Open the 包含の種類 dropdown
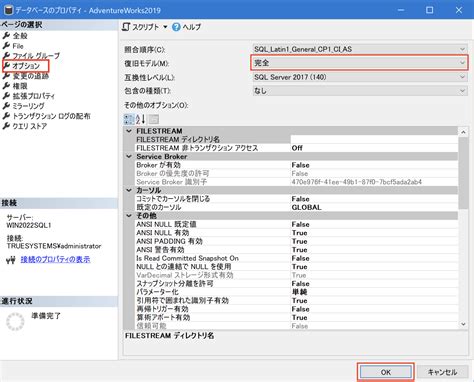Screen dimensions: 474x382 [359, 91]
